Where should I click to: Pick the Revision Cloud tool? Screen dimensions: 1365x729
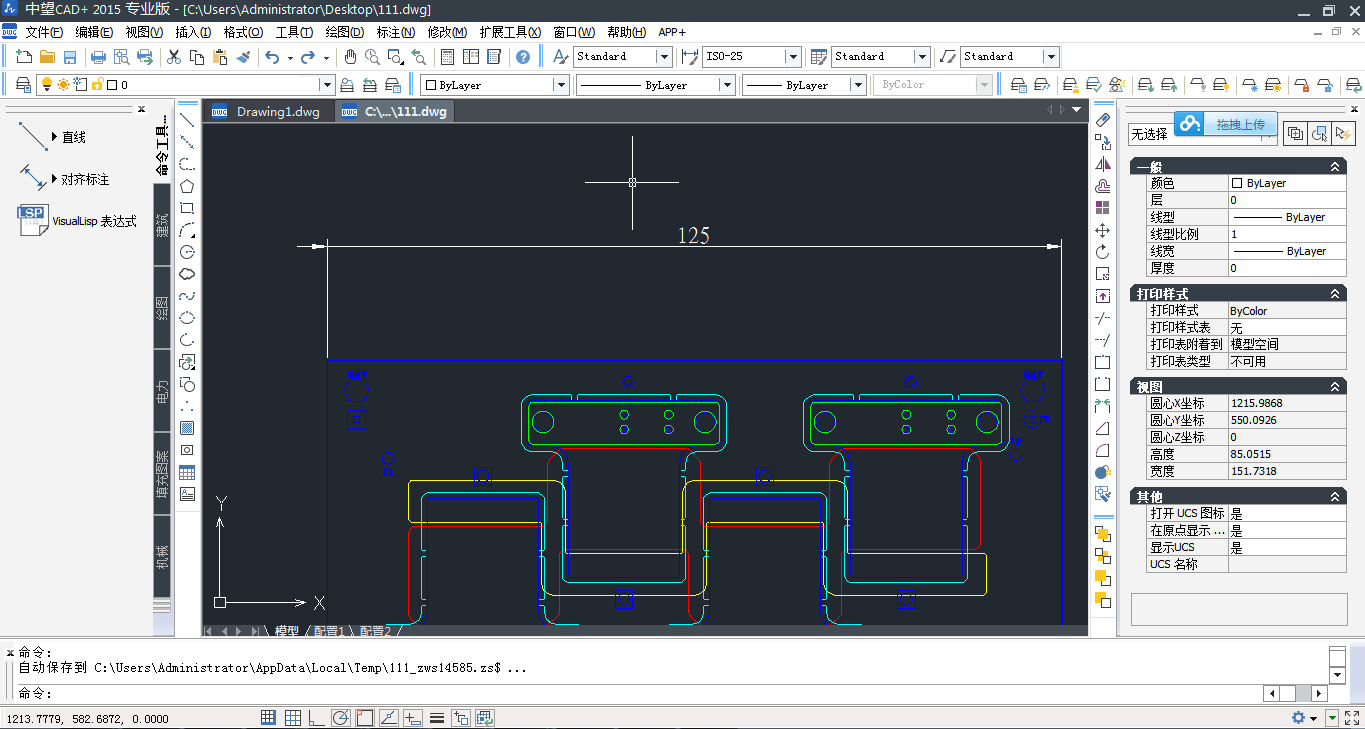(187, 274)
